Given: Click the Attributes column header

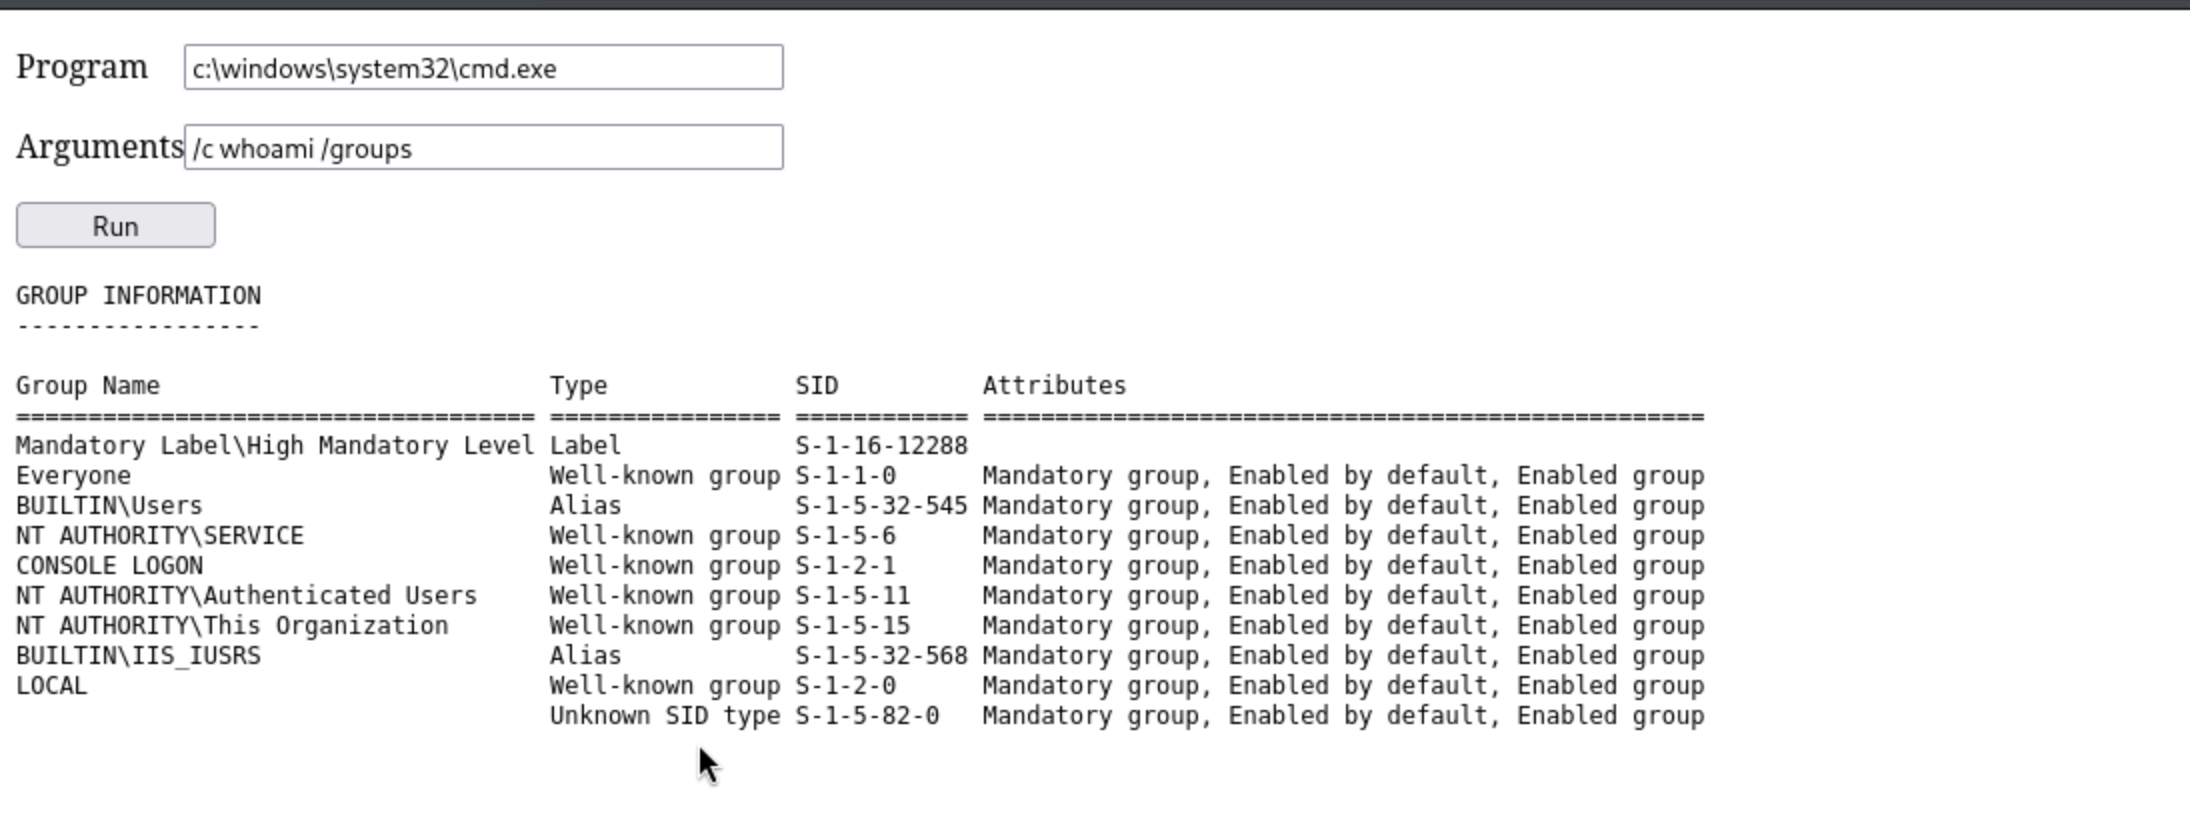Looking at the screenshot, I should pyautogui.click(x=1054, y=386).
